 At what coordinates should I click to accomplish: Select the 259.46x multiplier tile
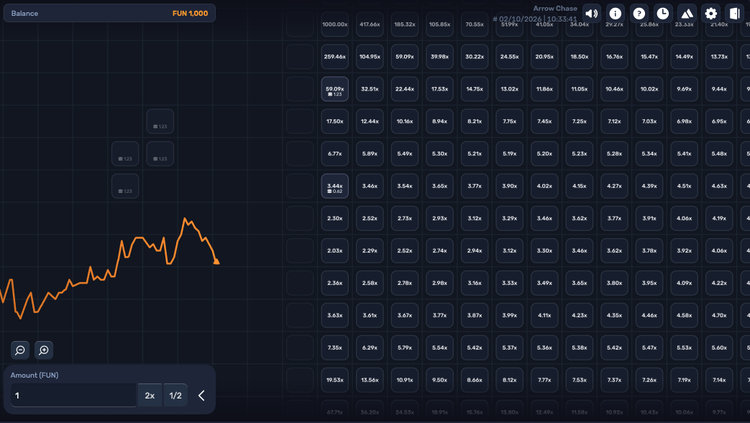tap(335, 56)
